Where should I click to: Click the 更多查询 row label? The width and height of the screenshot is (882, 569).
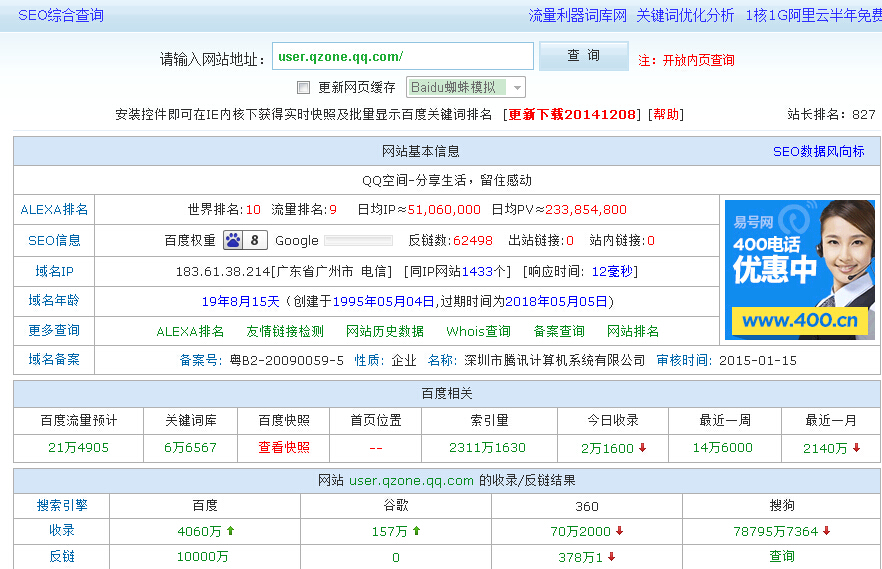click(x=54, y=331)
